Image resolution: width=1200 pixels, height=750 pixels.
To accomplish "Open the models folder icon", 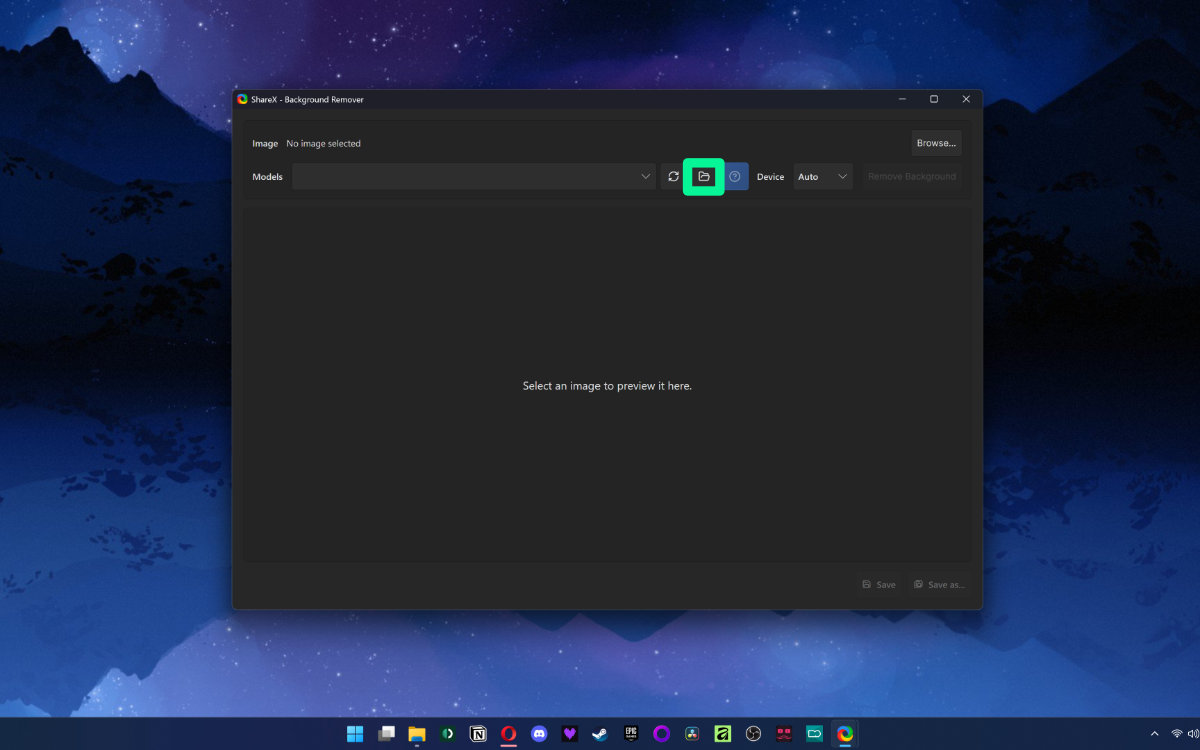I will 704,177.
